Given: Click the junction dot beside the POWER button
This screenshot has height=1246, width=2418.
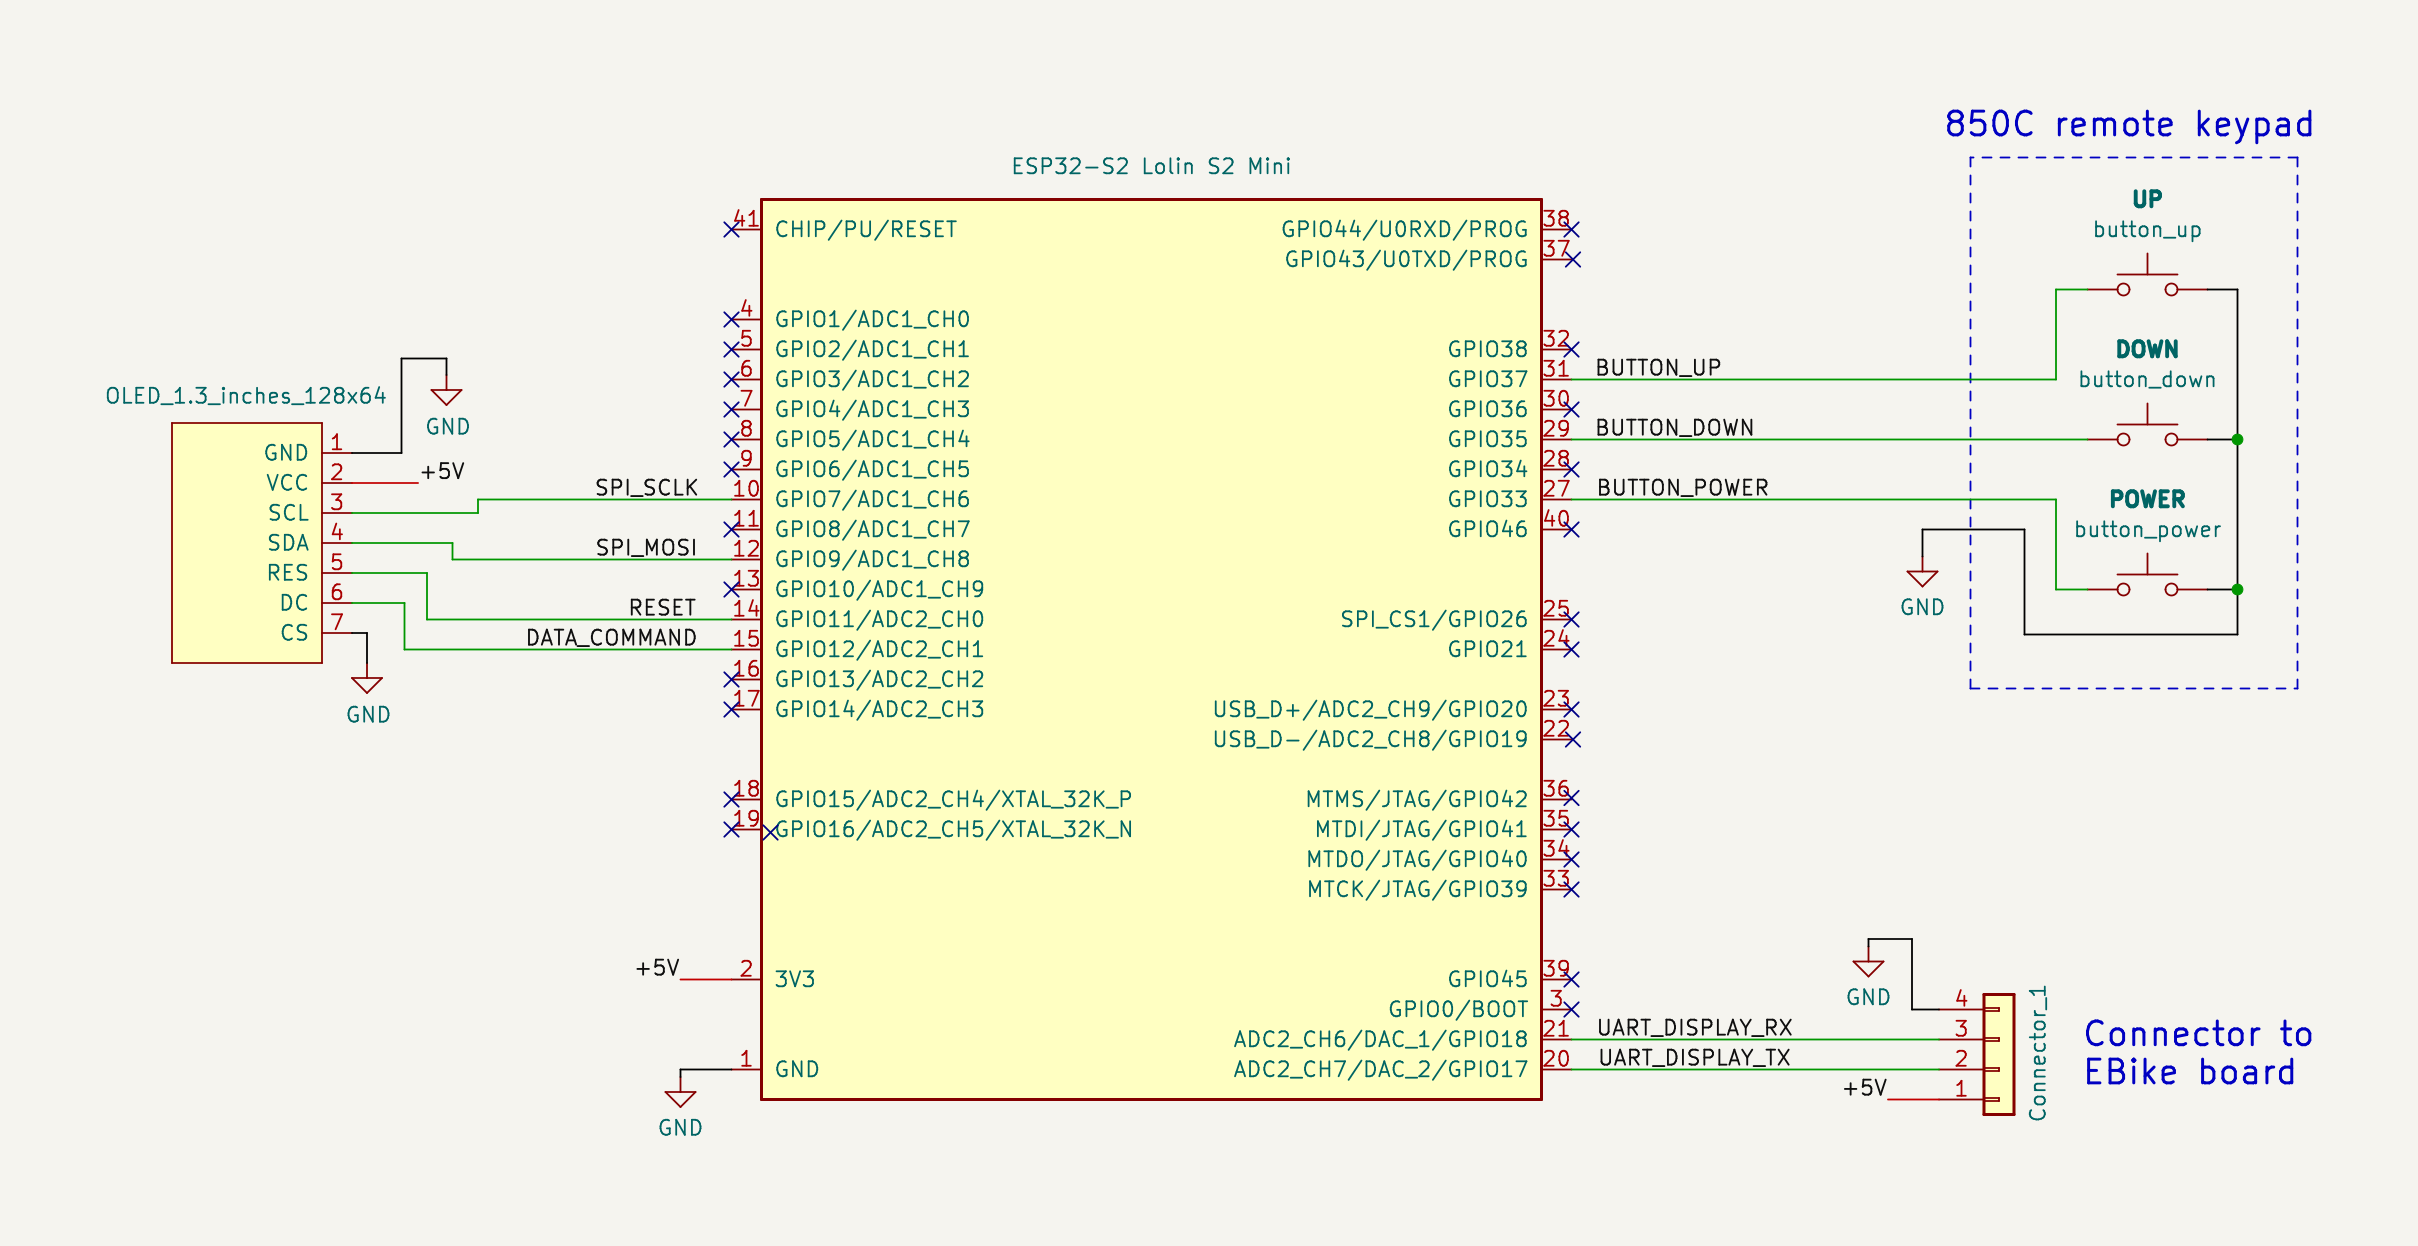Looking at the screenshot, I should tap(2237, 589).
